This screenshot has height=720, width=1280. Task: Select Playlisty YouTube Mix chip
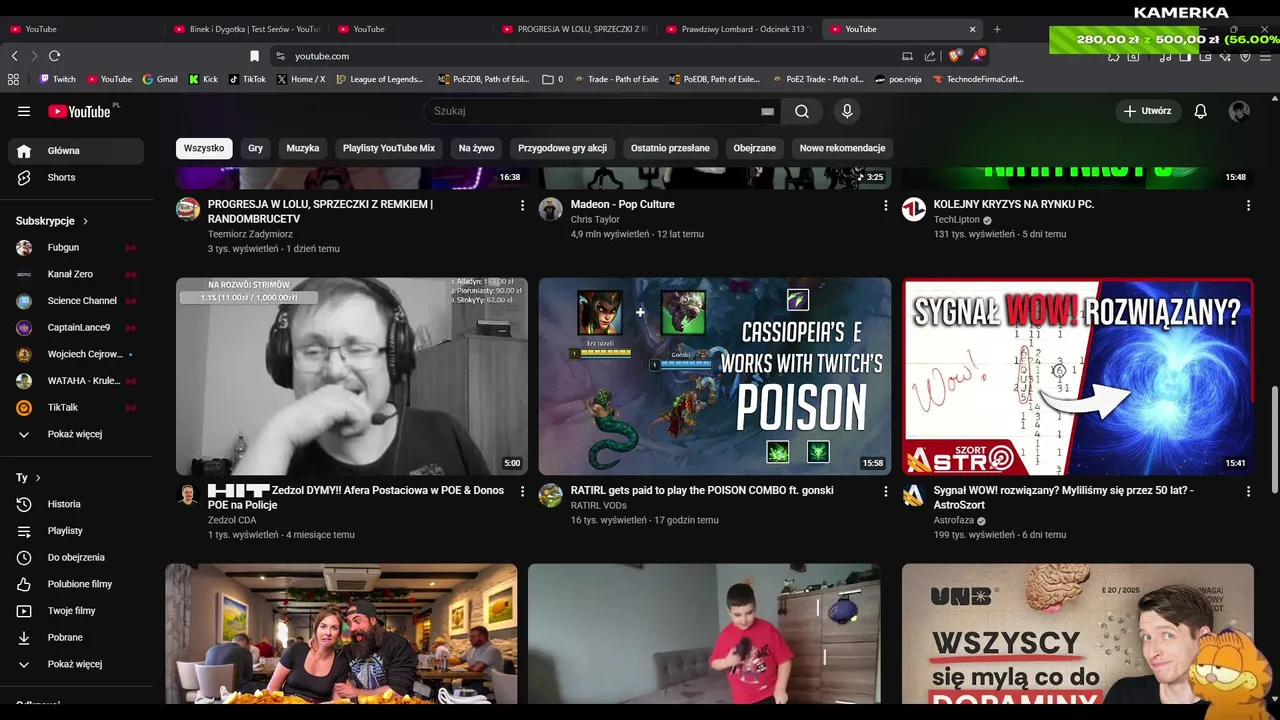[x=389, y=148]
